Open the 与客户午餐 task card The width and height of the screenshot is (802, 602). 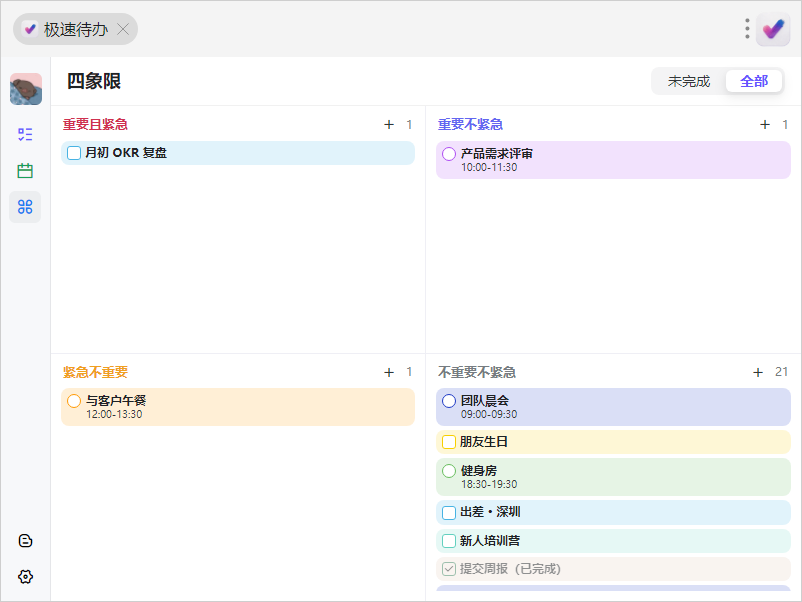(238, 407)
